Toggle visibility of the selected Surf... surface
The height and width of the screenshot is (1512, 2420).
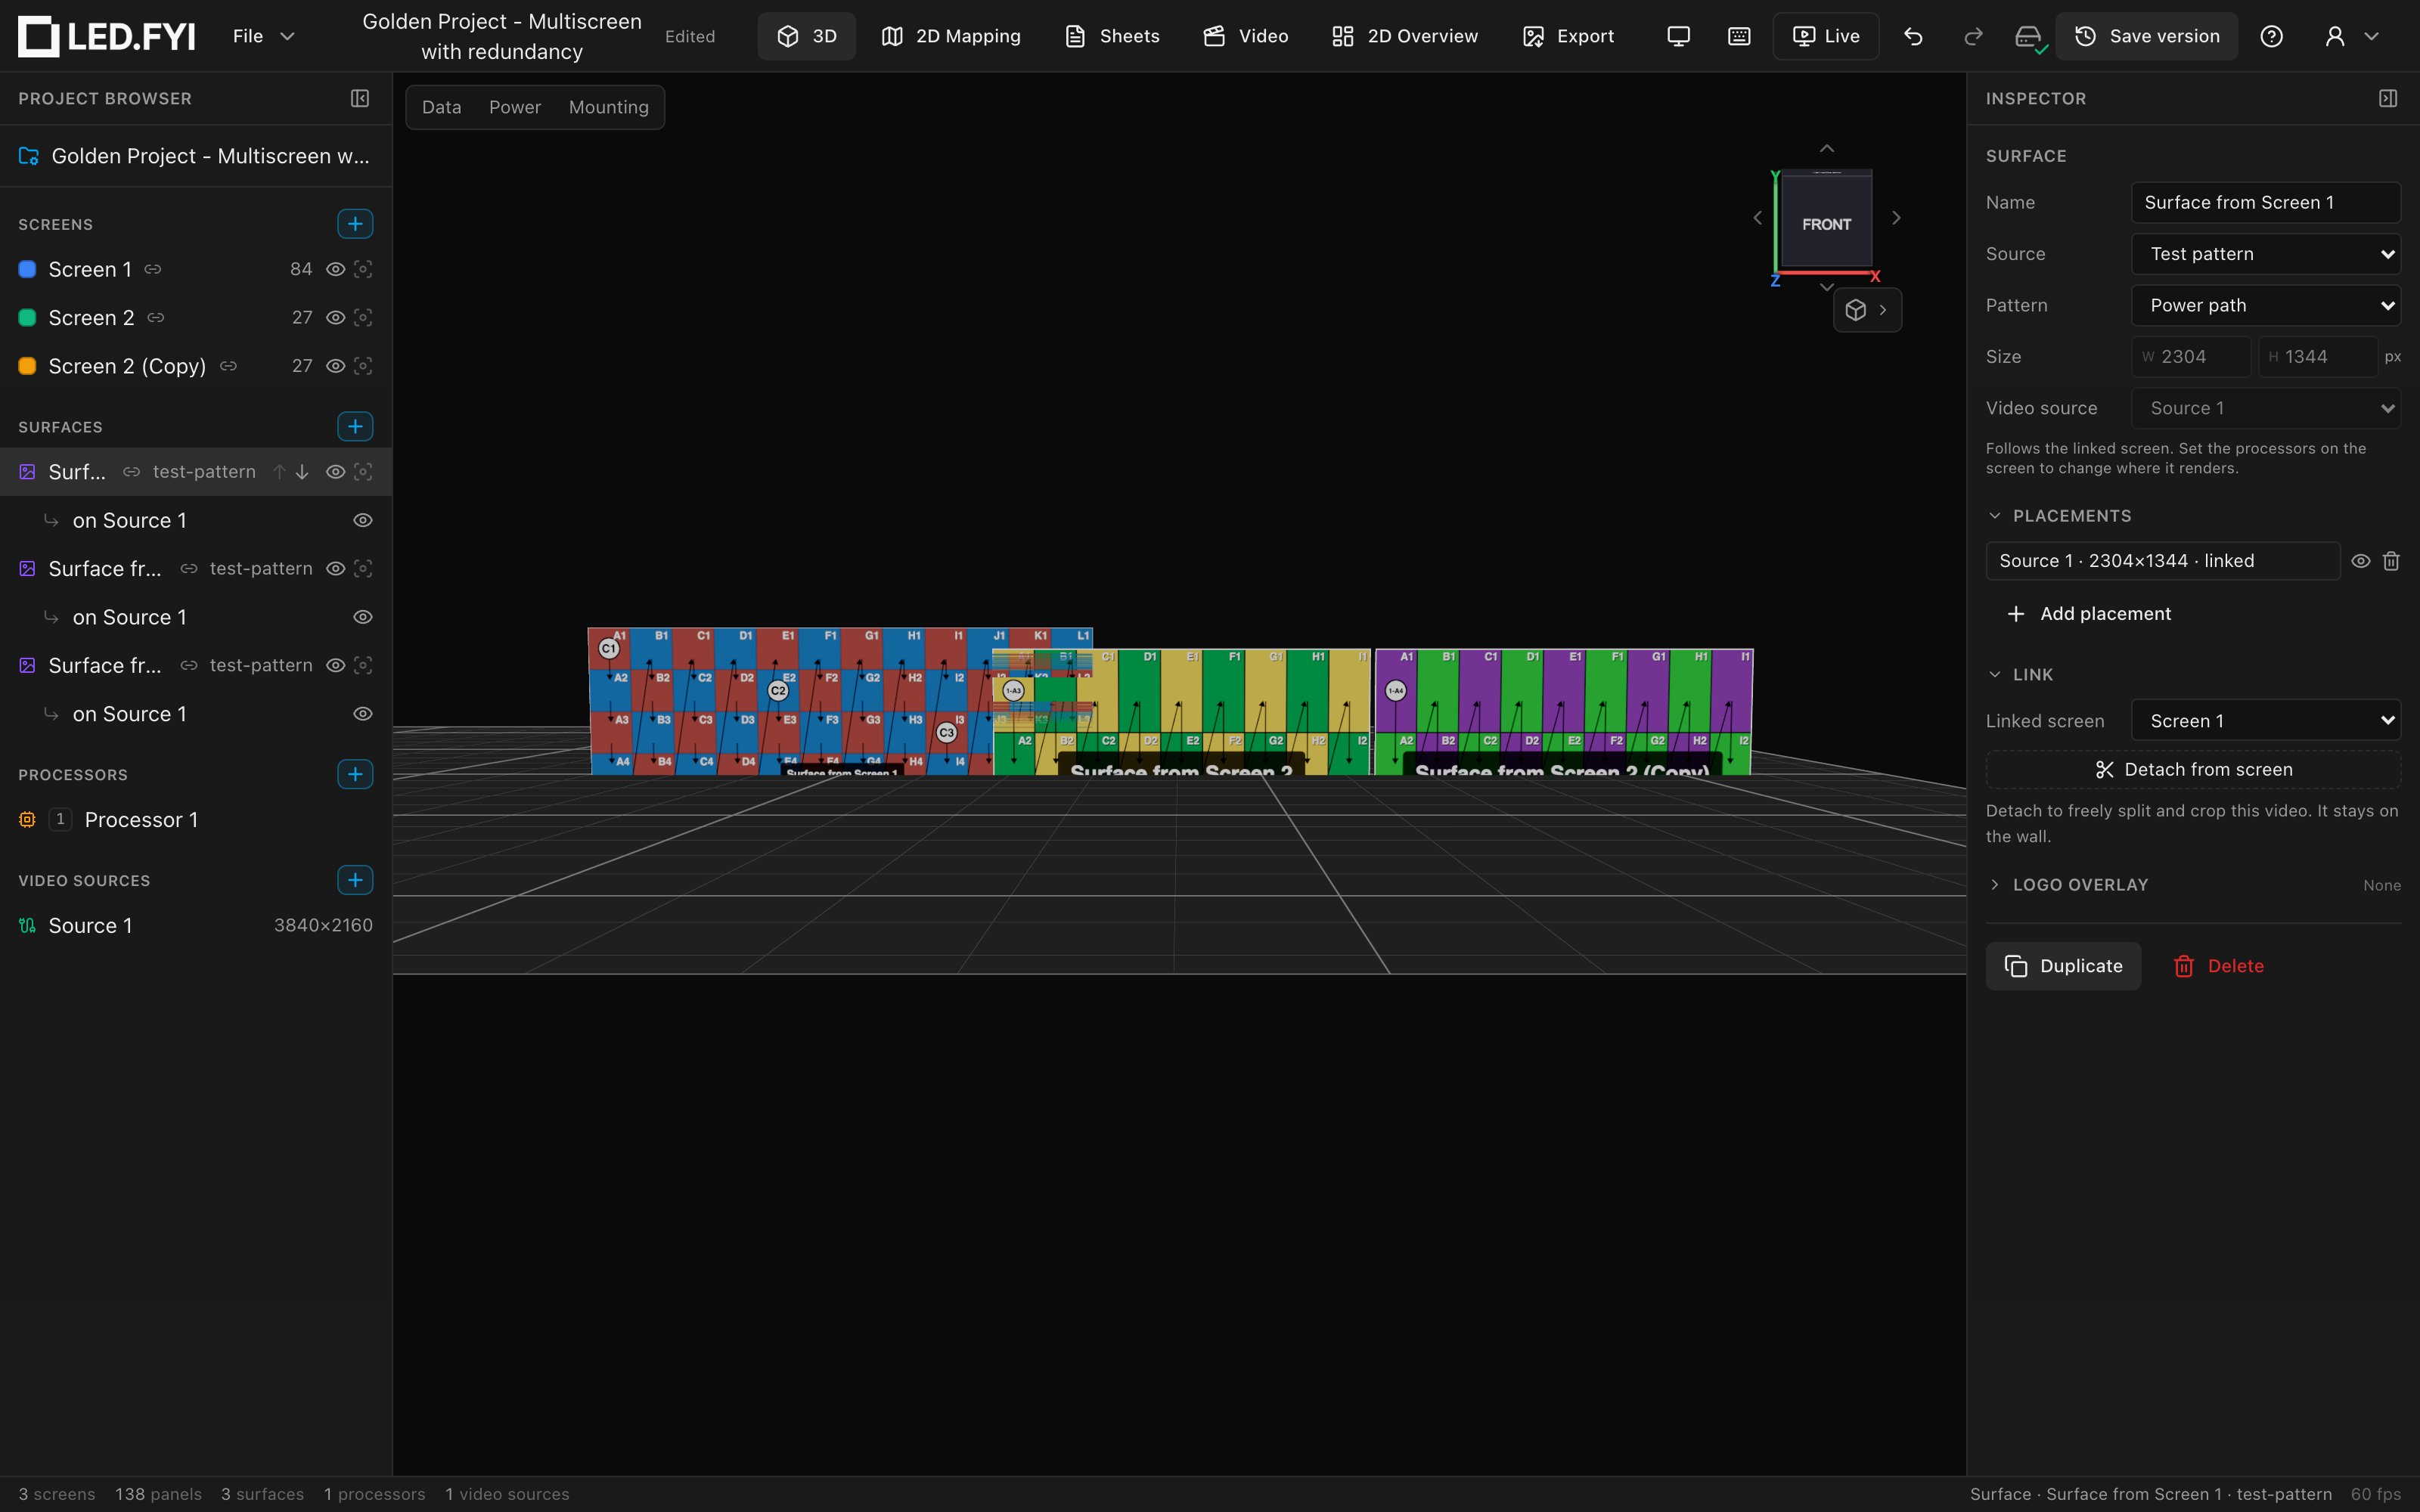click(x=336, y=472)
